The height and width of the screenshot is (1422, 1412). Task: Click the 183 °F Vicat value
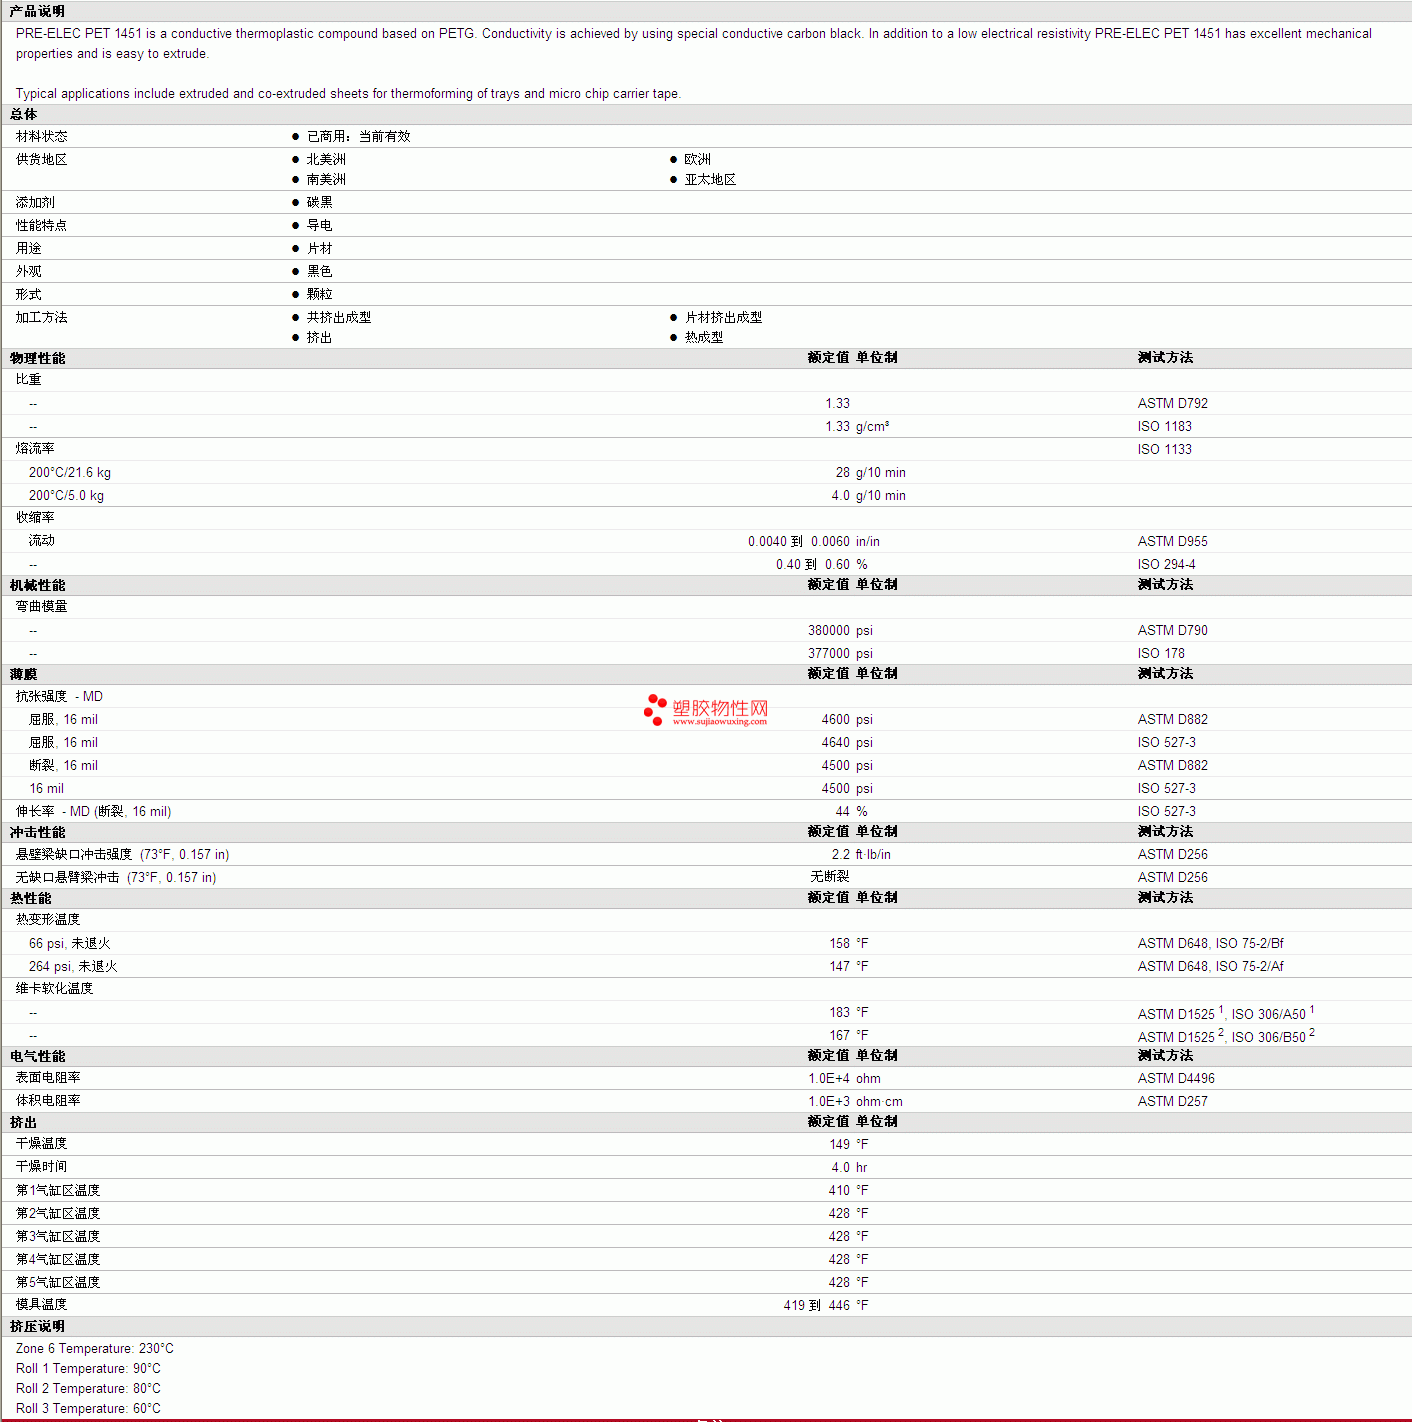coord(849,1012)
